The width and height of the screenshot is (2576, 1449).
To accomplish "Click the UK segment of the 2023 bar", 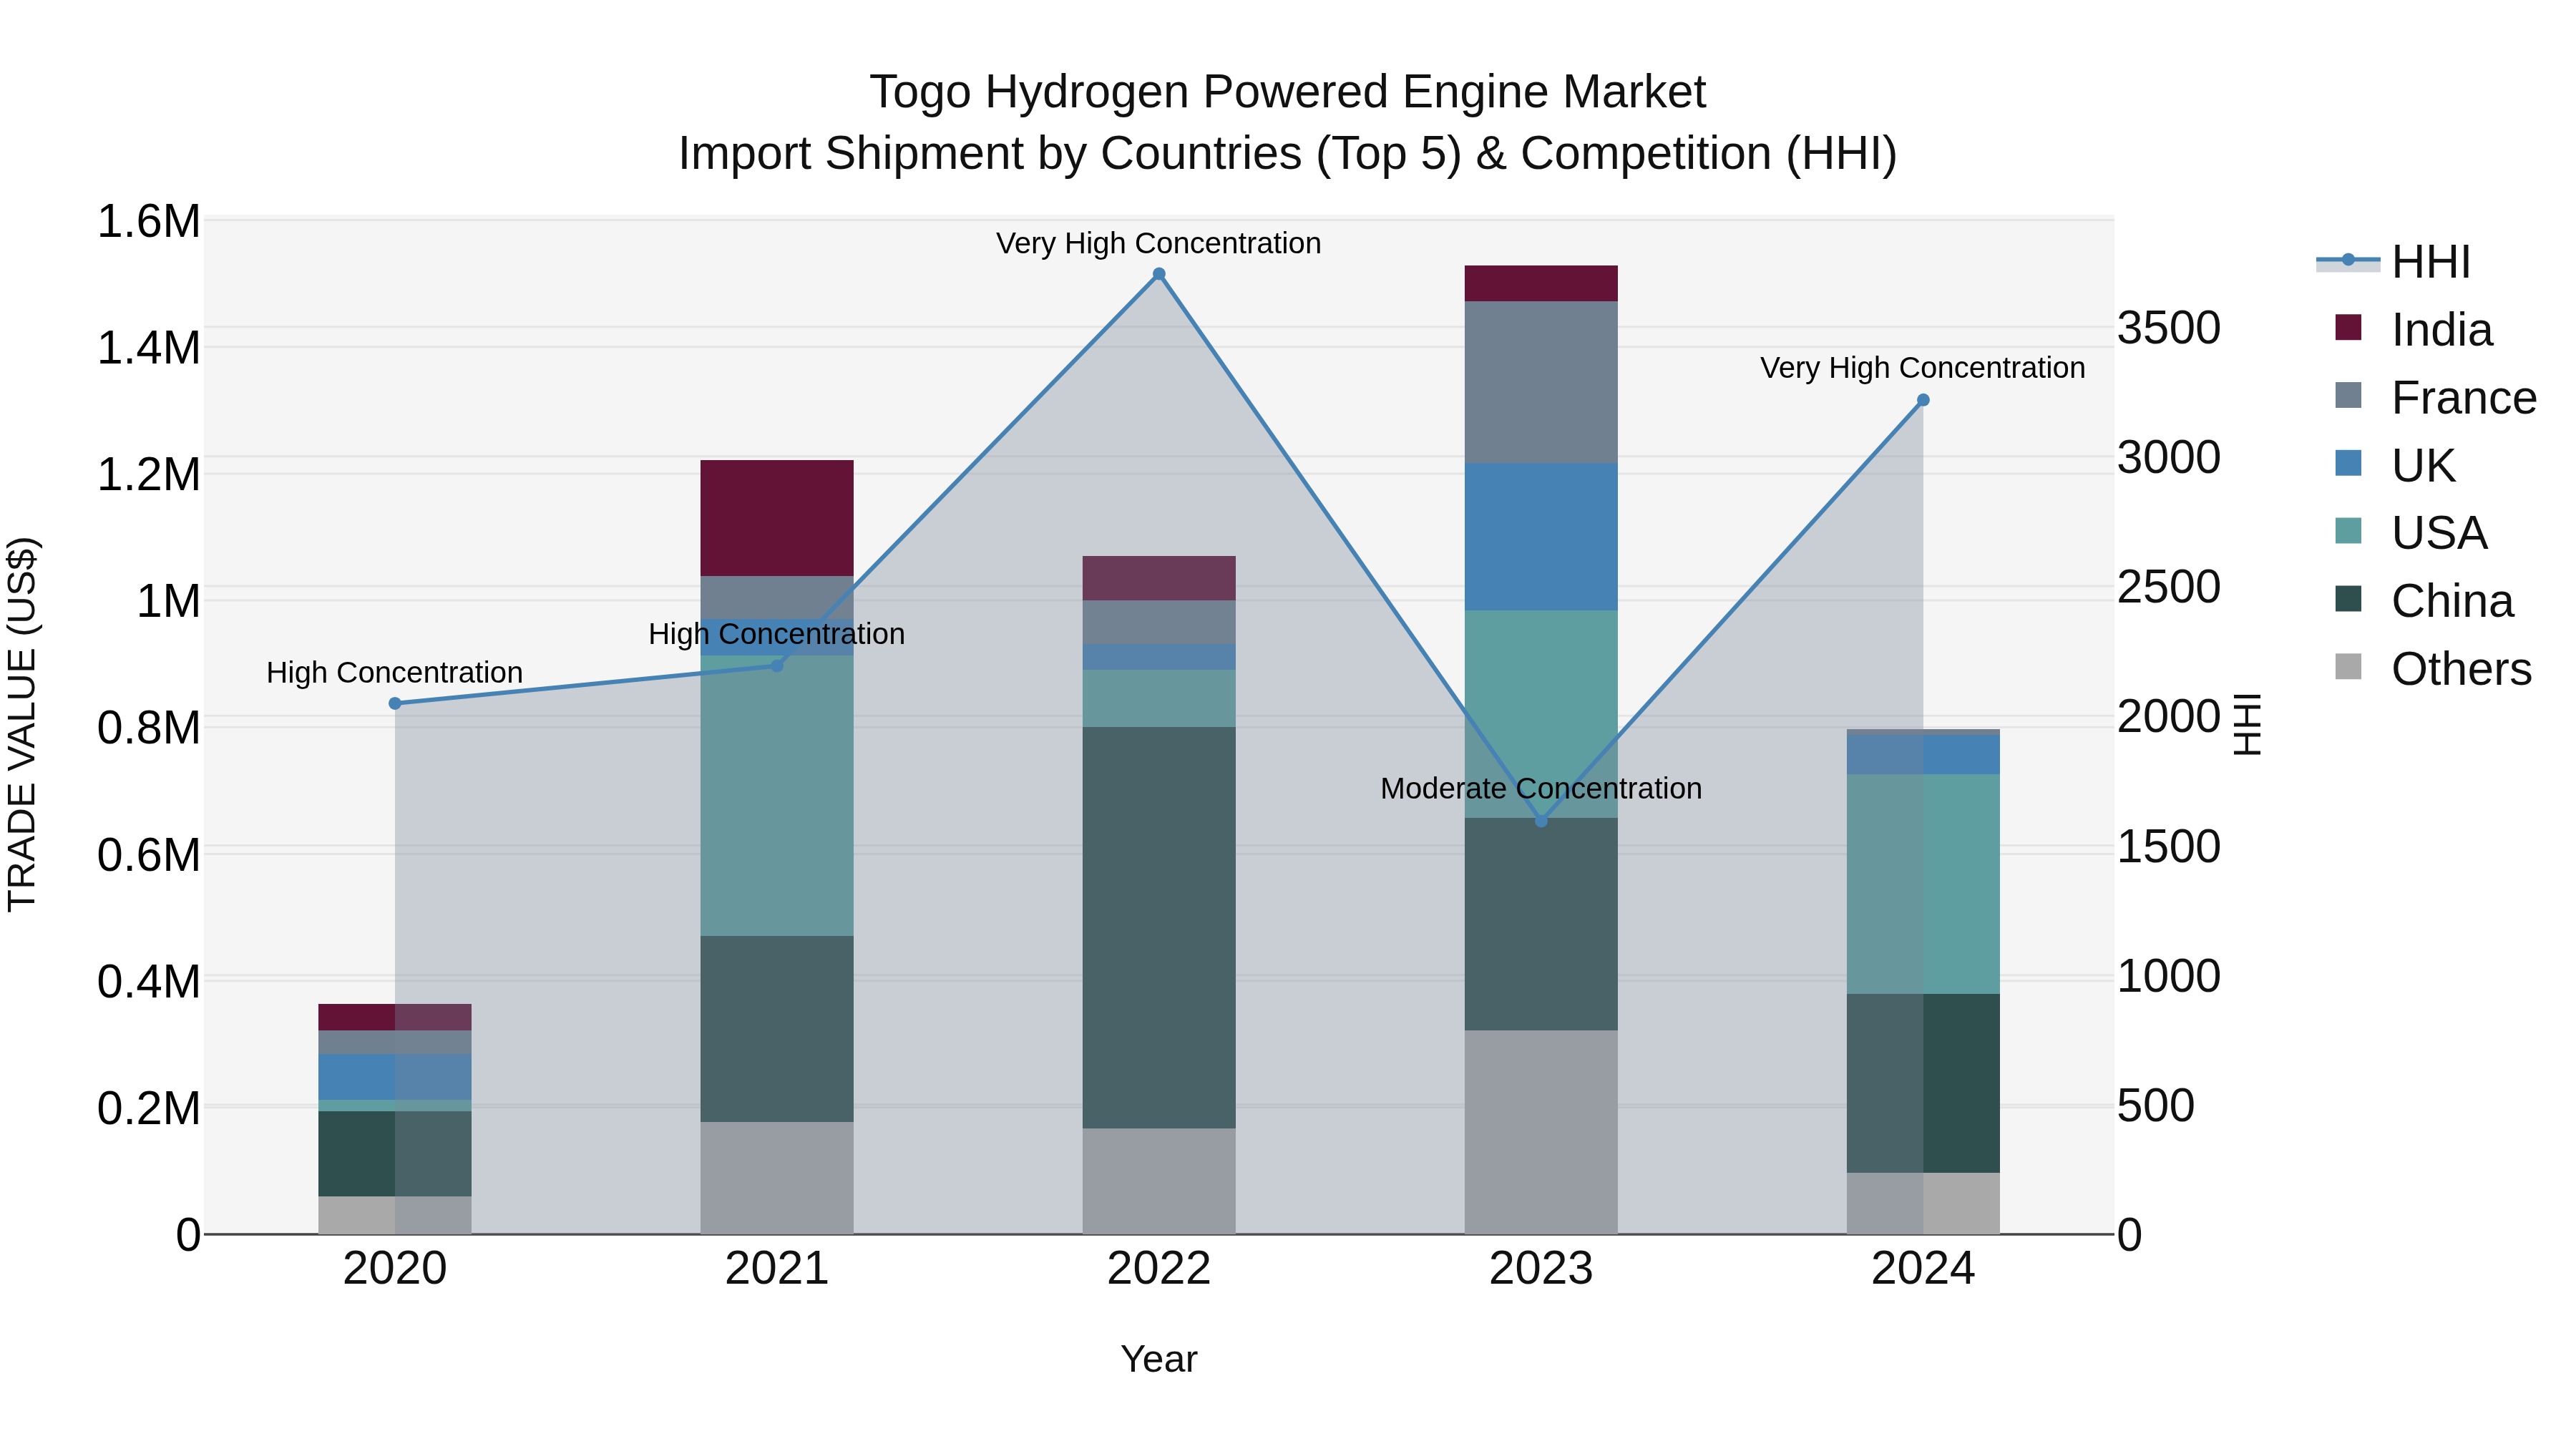I will [1541, 537].
